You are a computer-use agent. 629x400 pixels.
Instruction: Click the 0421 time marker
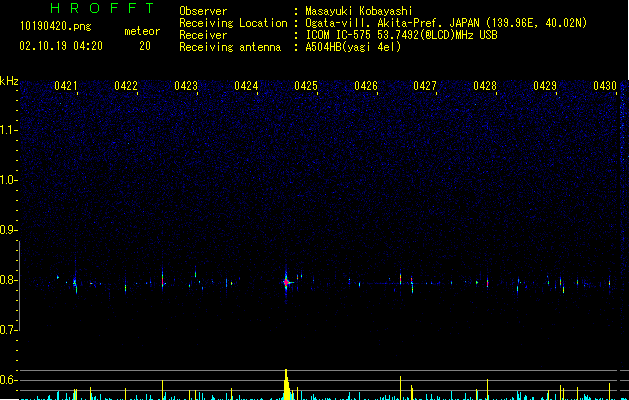(66, 86)
